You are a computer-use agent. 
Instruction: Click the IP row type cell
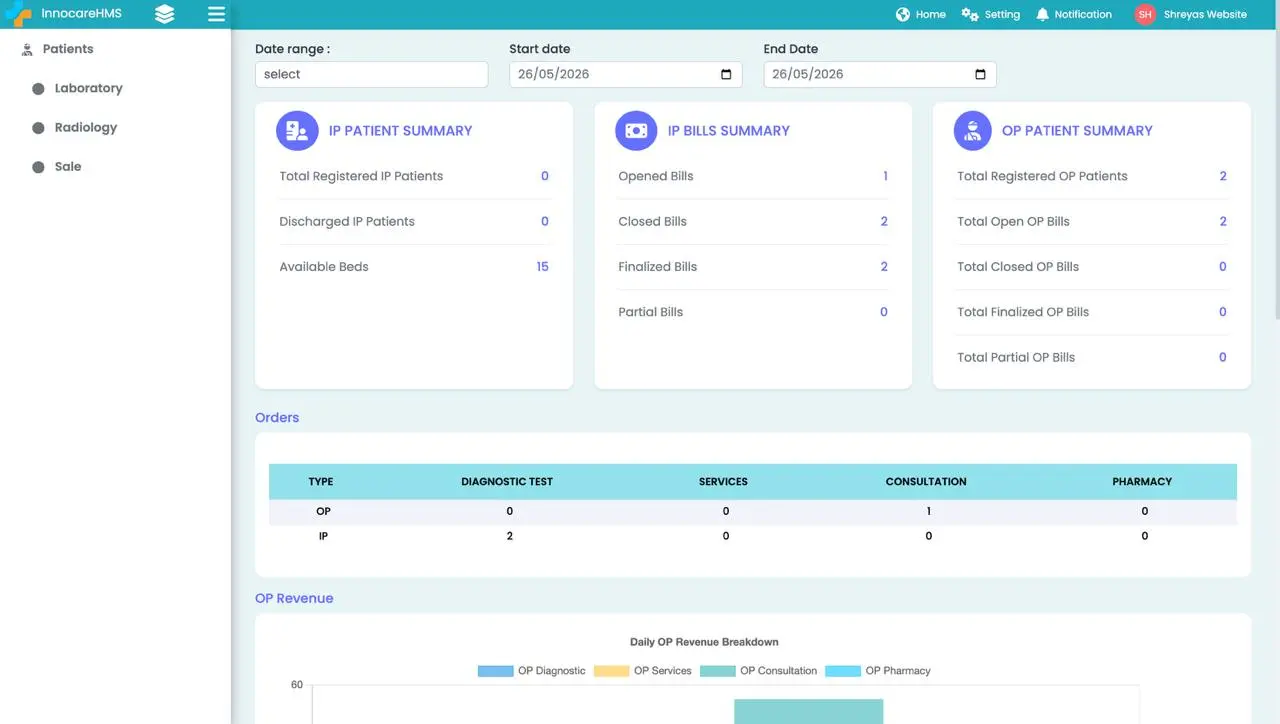coord(323,536)
